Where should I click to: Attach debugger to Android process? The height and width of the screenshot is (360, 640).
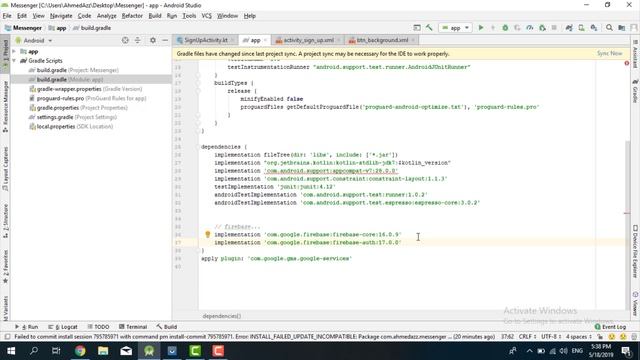tap(542, 28)
